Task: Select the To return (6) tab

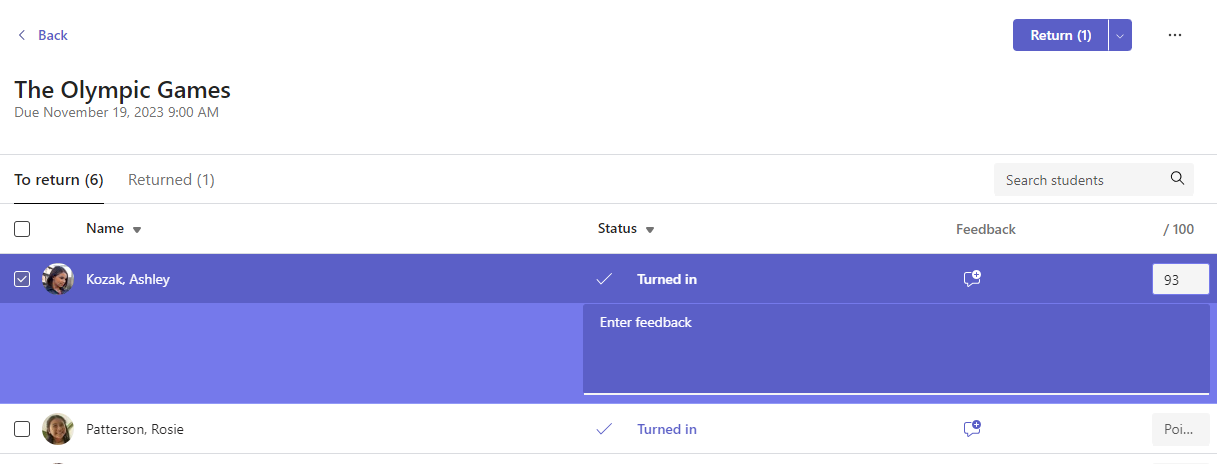Action: pos(59,180)
